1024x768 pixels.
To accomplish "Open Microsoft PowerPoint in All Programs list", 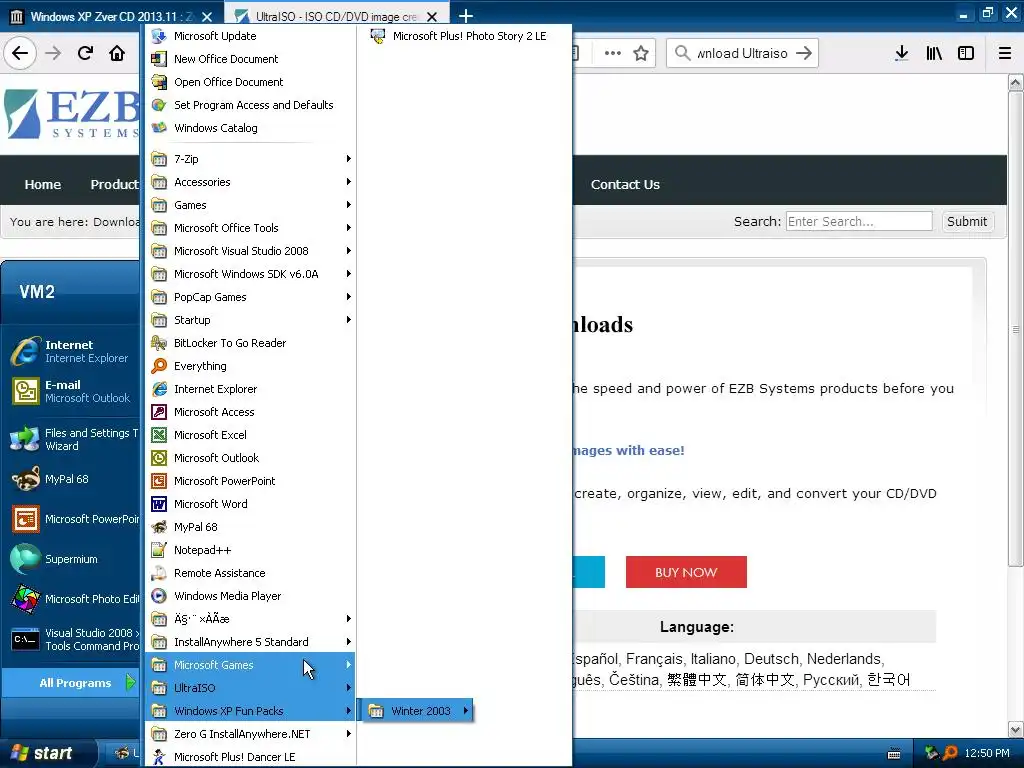I will point(250,481).
